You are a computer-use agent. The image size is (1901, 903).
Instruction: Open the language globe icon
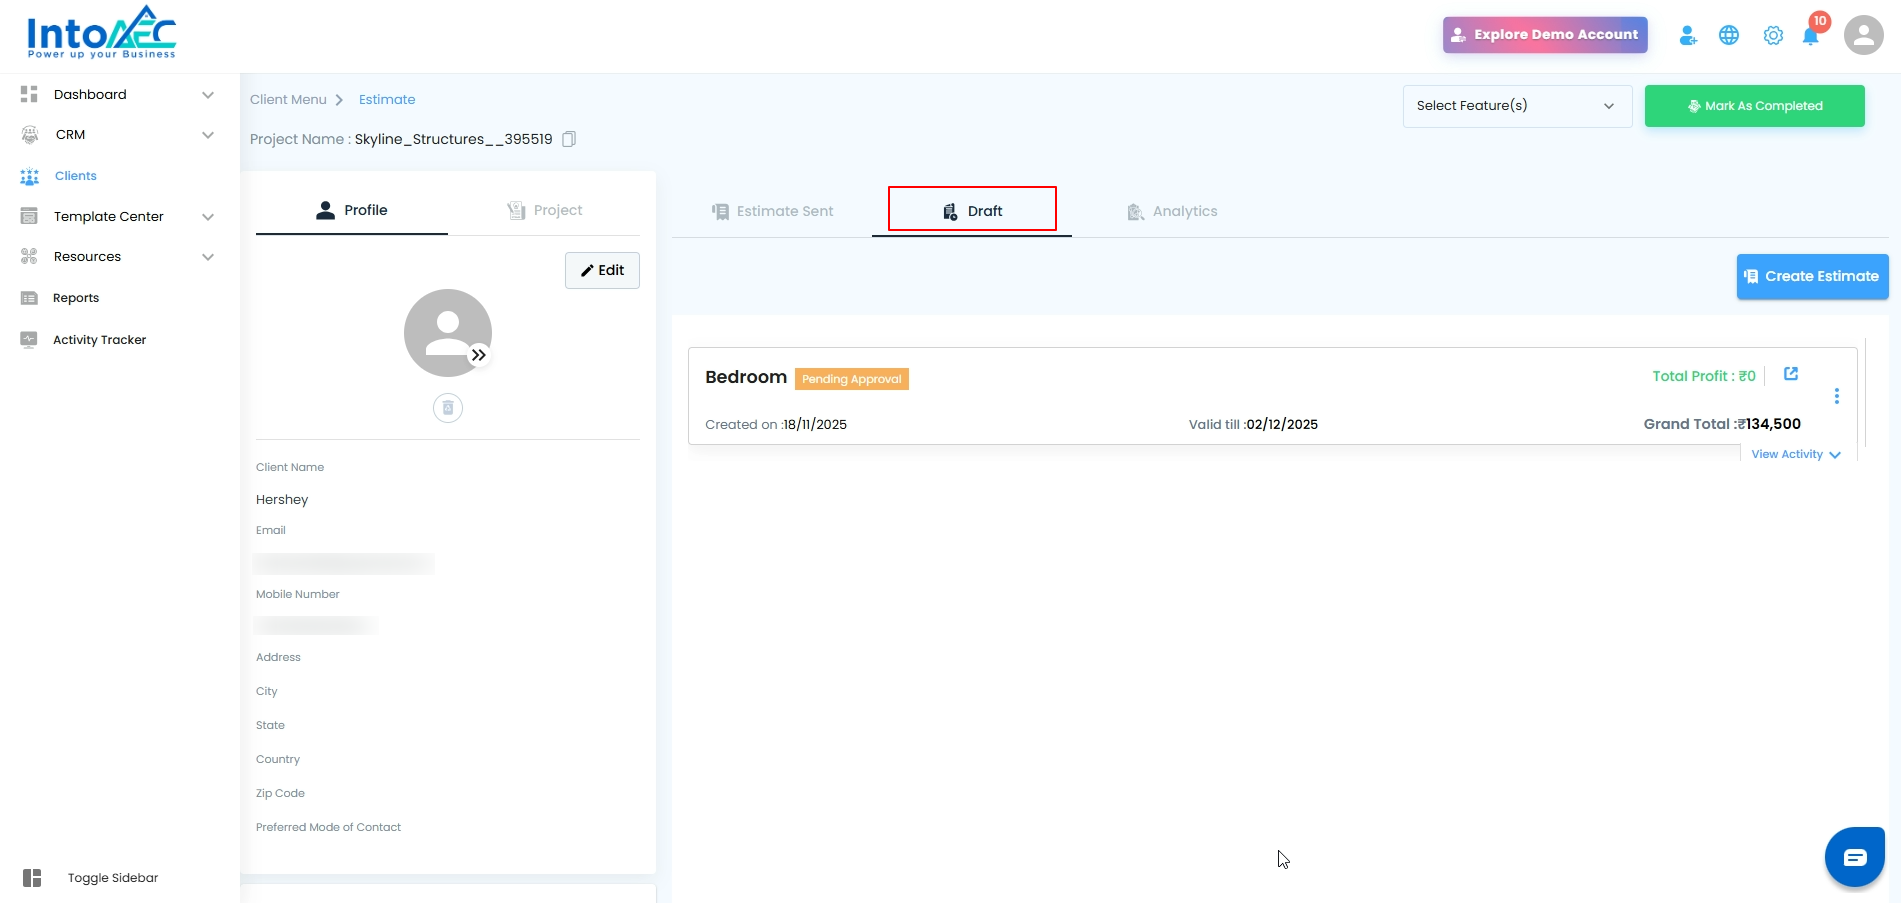(1729, 35)
